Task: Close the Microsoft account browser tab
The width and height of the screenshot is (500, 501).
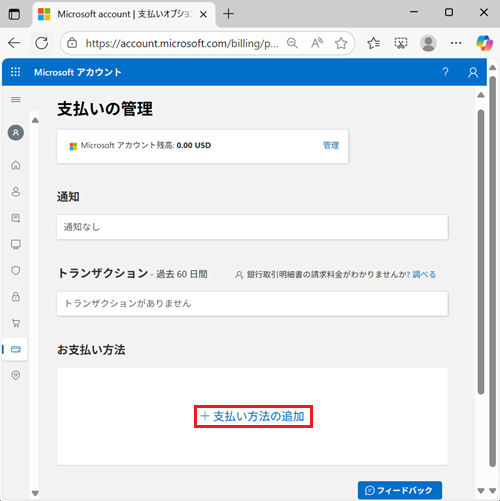Action: coord(203,14)
